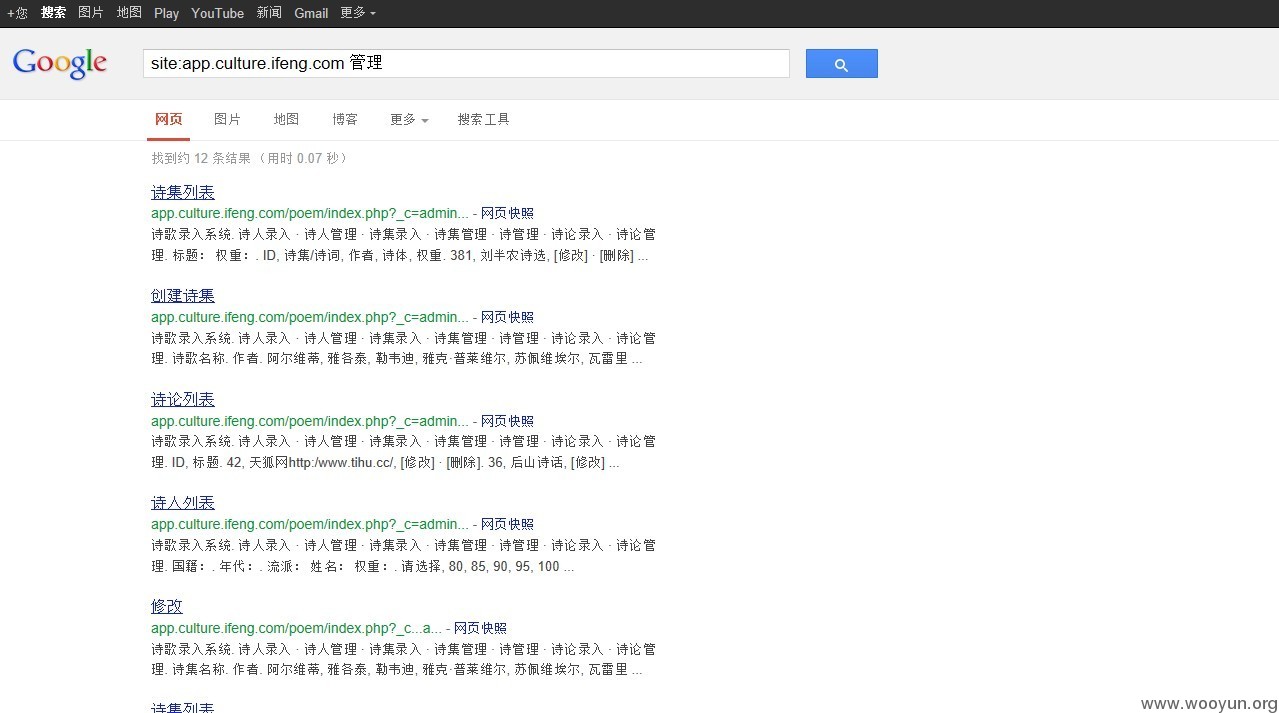Open 地图 in the top black bar
The height and width of the screenshot is (713, 1279).
click(x=129, y=13)
